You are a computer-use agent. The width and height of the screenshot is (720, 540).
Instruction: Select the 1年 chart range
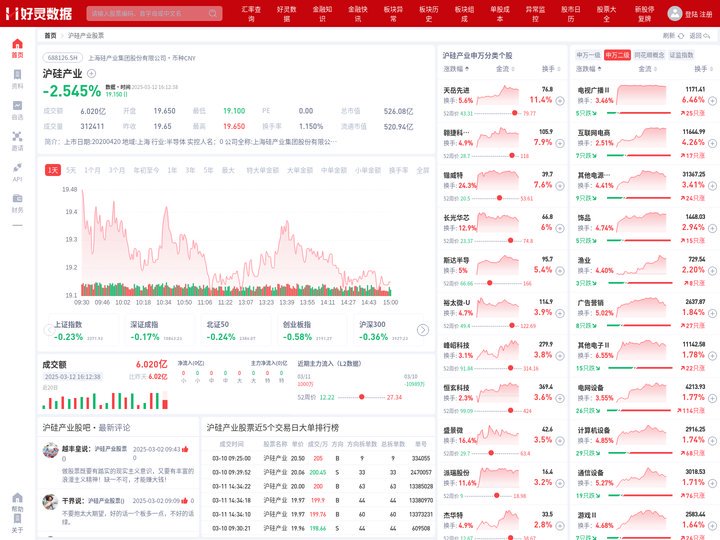click(x=172, y=170)
